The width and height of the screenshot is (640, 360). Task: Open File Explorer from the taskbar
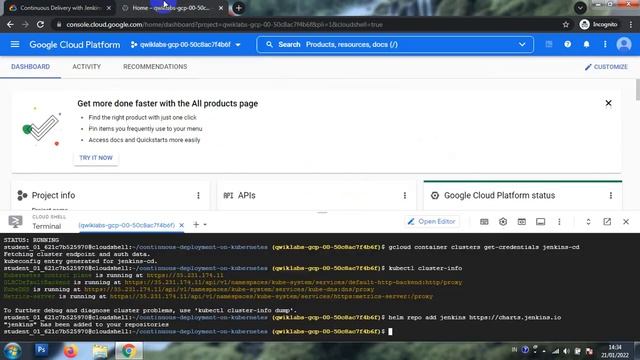[x=100, y=351]
